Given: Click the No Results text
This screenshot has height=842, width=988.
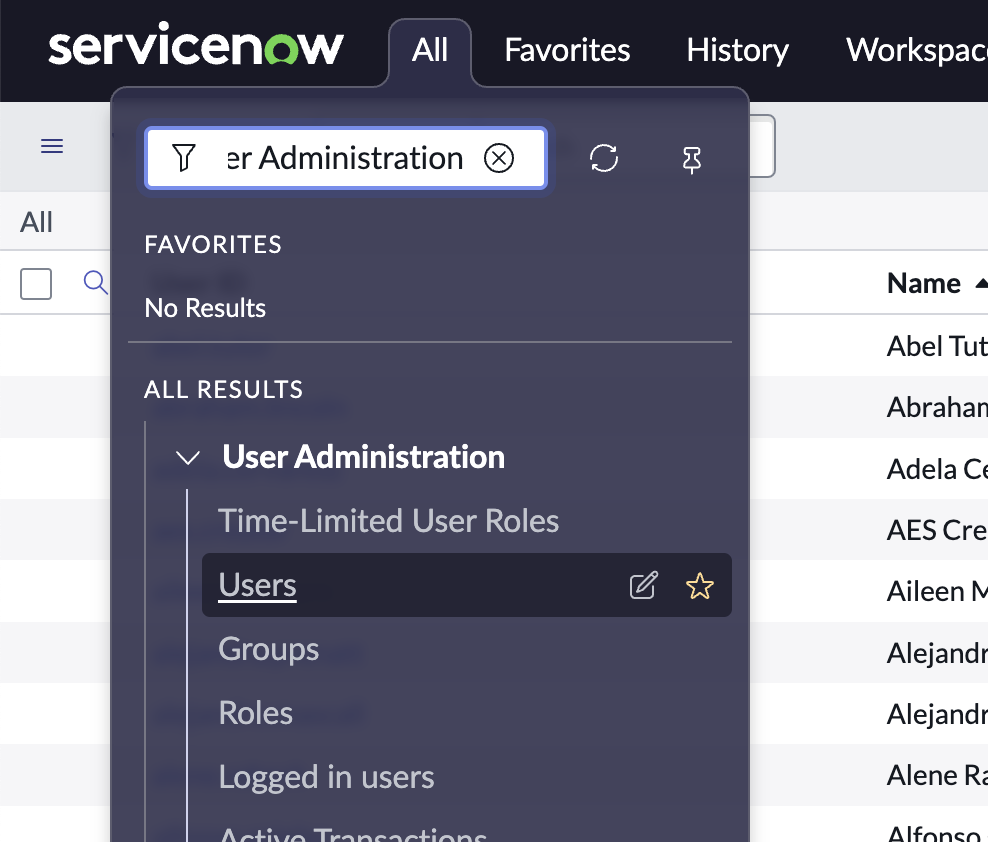Looking at the screenshot, I should [x=205, y=308].
